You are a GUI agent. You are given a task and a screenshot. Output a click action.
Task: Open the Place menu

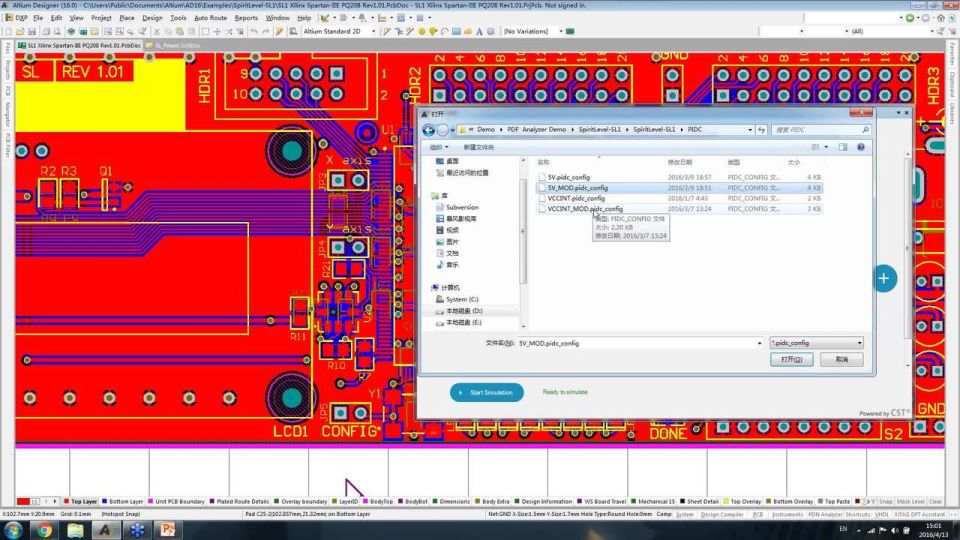127,18
